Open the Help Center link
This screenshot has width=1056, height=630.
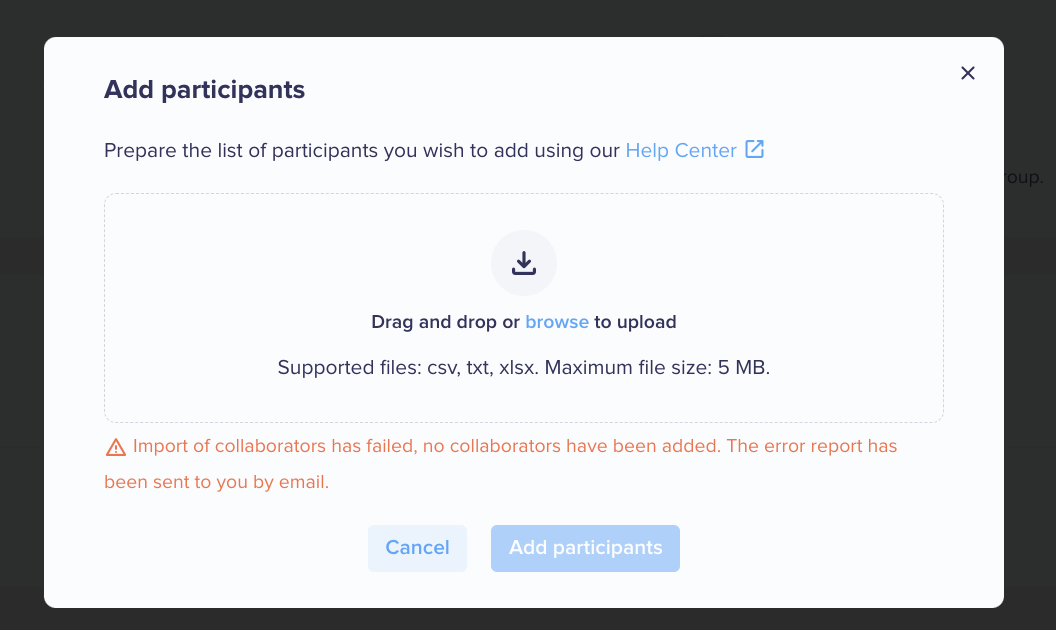click(x=681, y=150)
